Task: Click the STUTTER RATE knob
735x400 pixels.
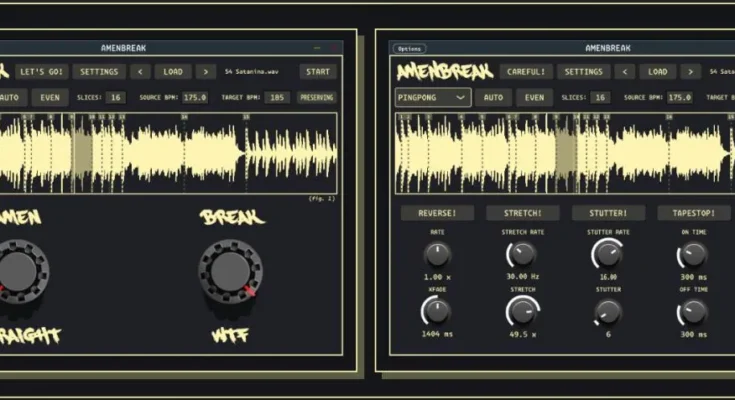Action: pos(606,254)
